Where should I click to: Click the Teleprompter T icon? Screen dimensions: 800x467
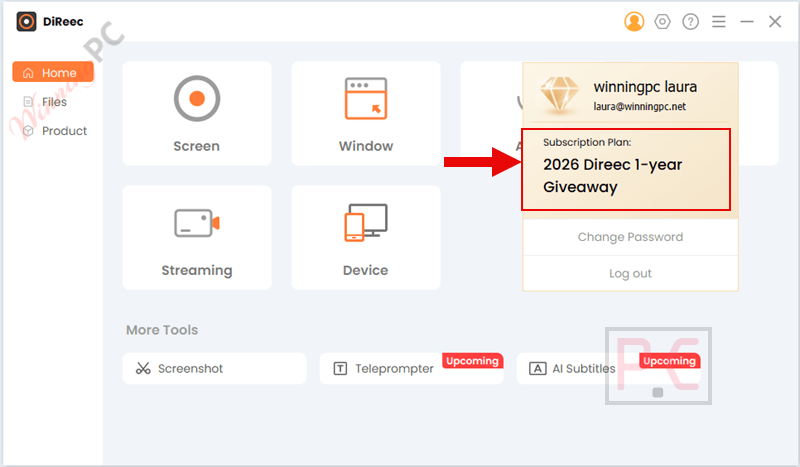coord(340,368)
